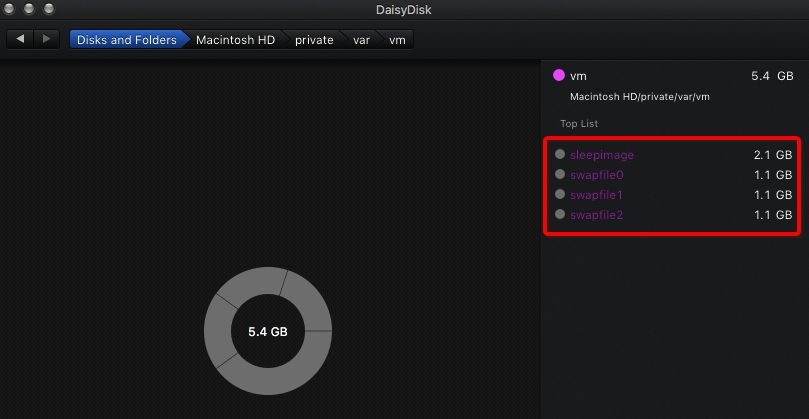
Task: Click the 5.4 GB center of chart
Action: coord(268,331)
